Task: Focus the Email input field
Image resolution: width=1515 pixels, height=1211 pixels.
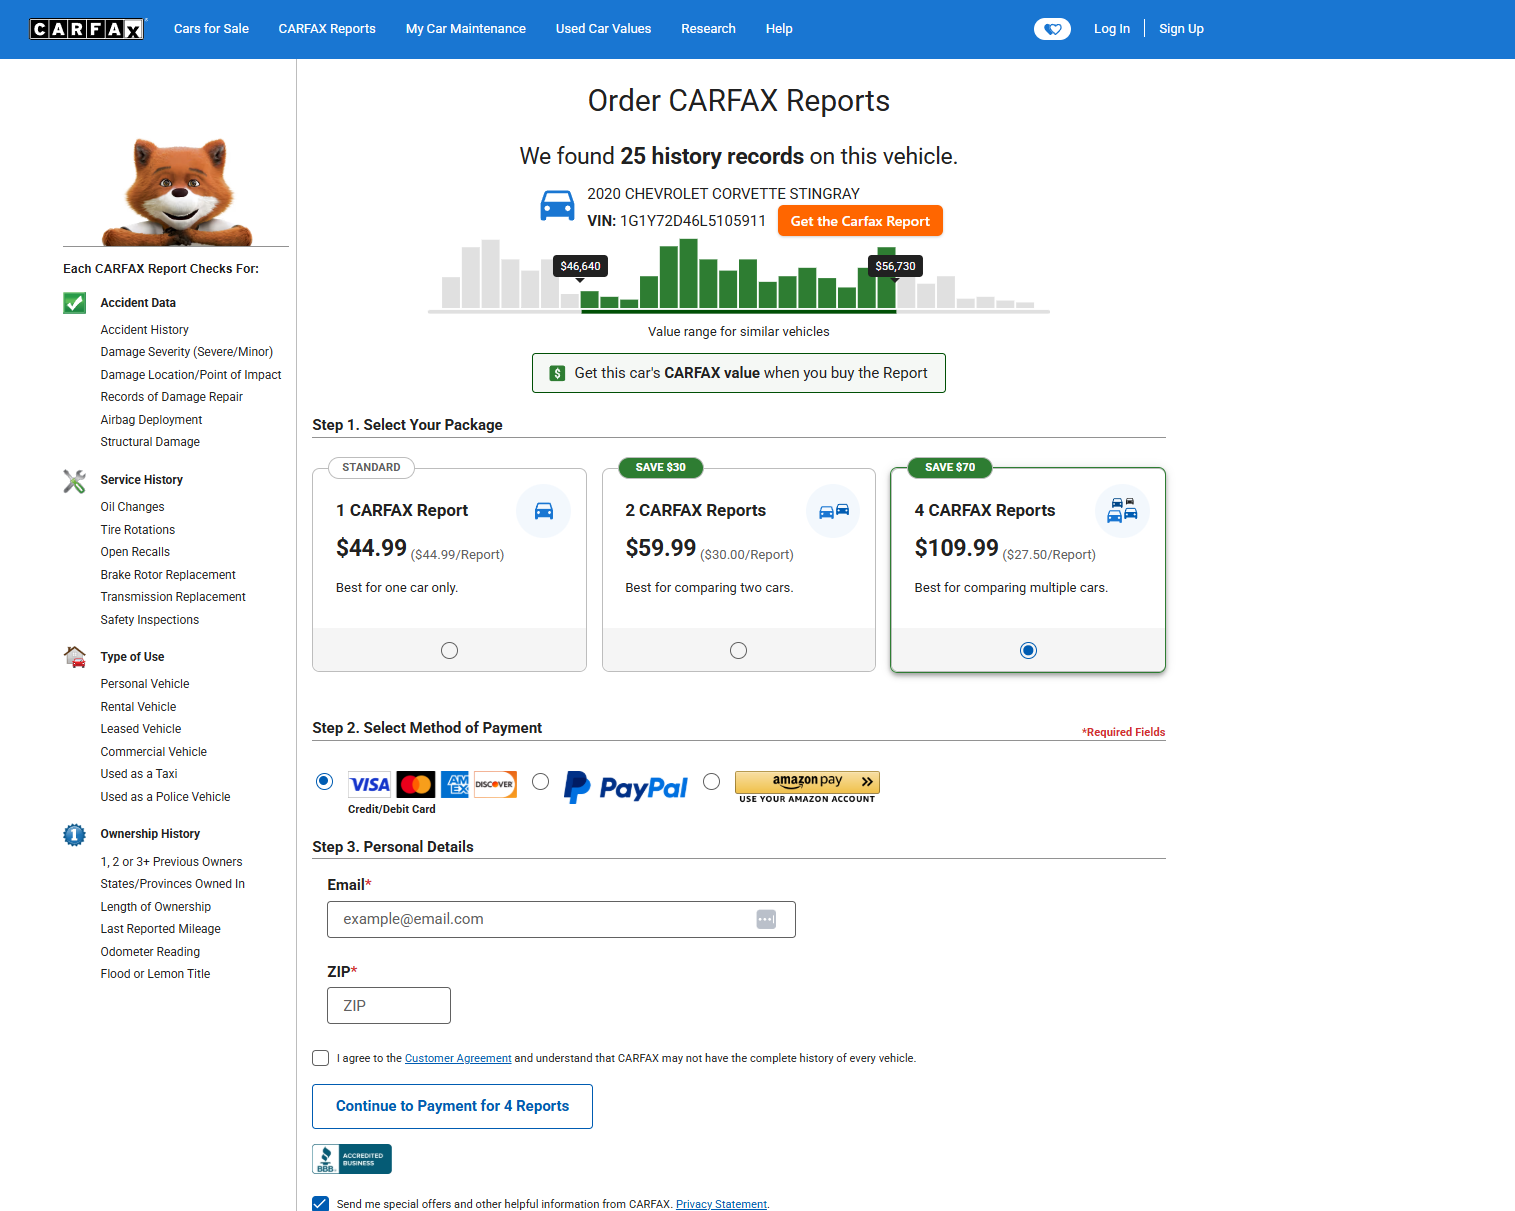Action: pyautogui.click(x=561, y=919)
